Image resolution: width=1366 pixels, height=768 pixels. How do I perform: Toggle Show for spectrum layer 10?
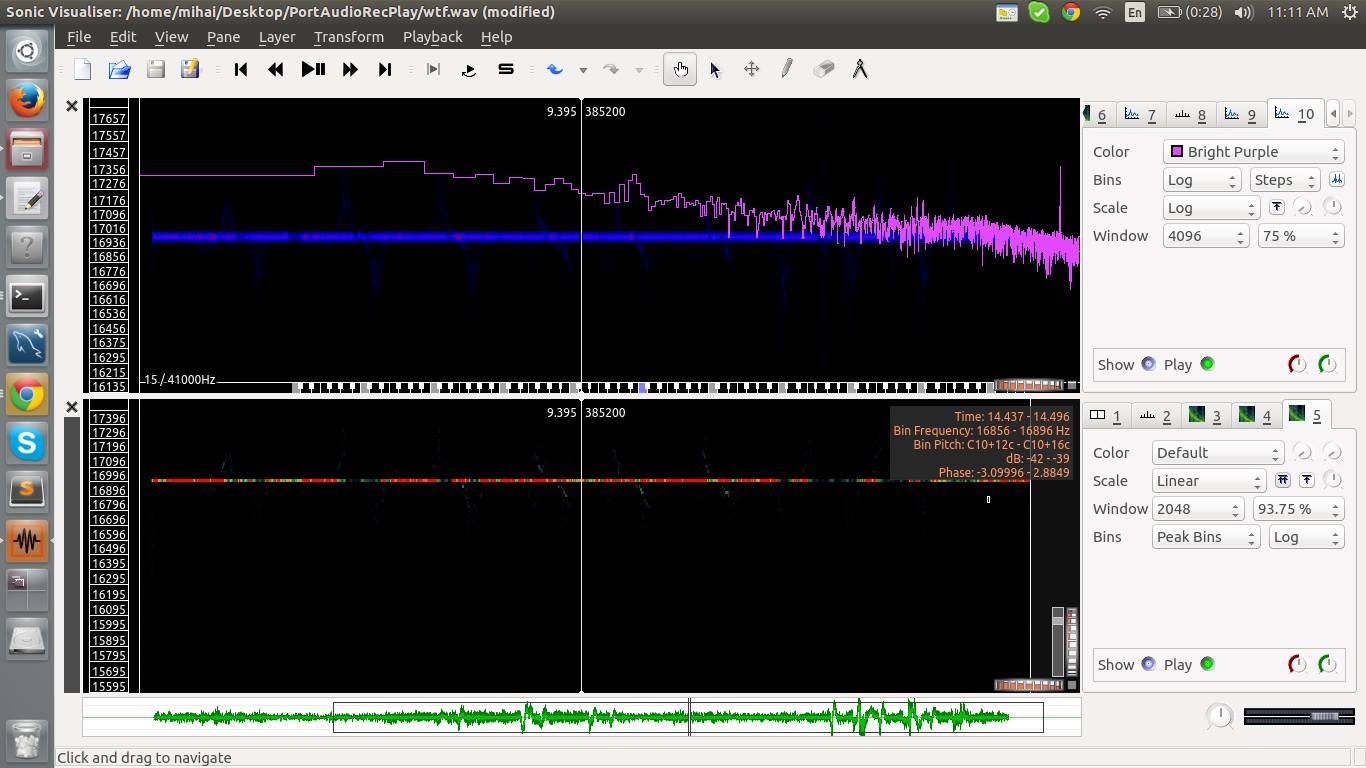tap(1148, 364)
